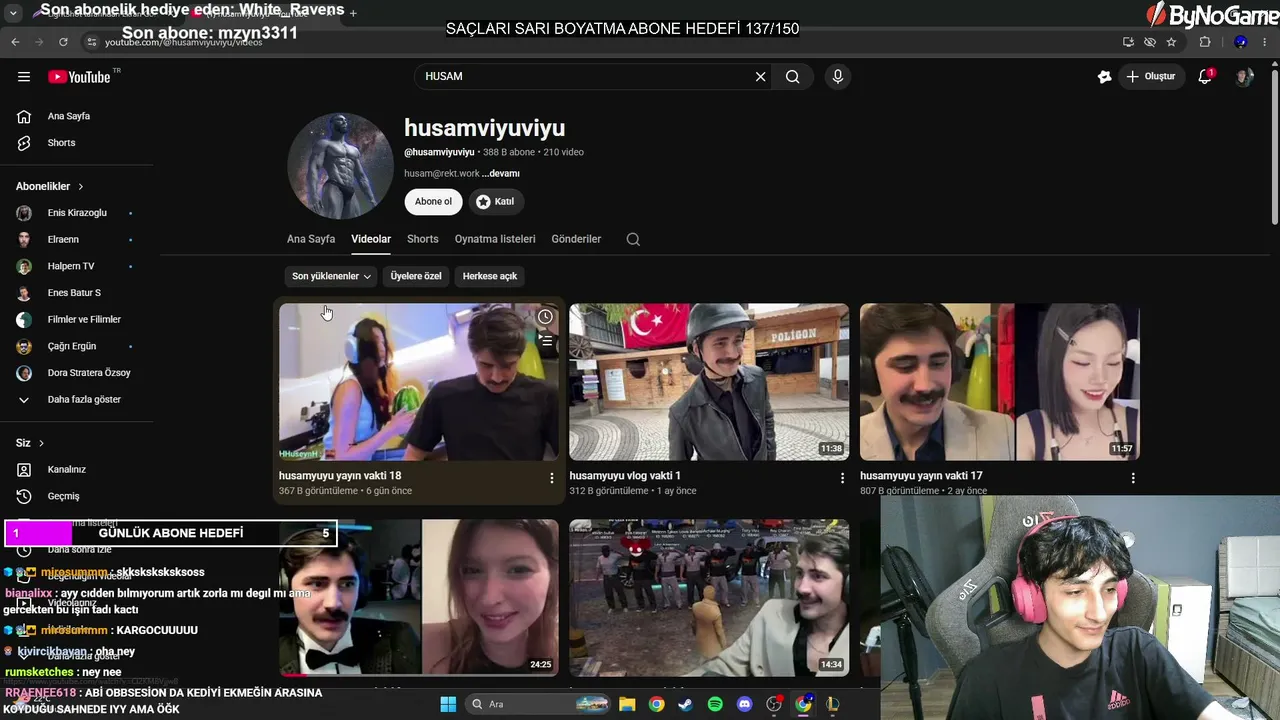The height and width of the screenshot is (720, 1280).
Task: Search within the husamviyuviyu channel
Action: pos(633,239)
